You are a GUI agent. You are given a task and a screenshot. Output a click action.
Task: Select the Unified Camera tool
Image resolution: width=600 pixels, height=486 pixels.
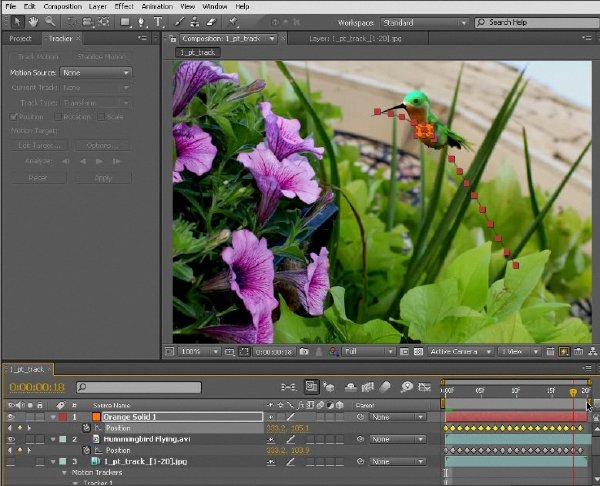[88, 22]
